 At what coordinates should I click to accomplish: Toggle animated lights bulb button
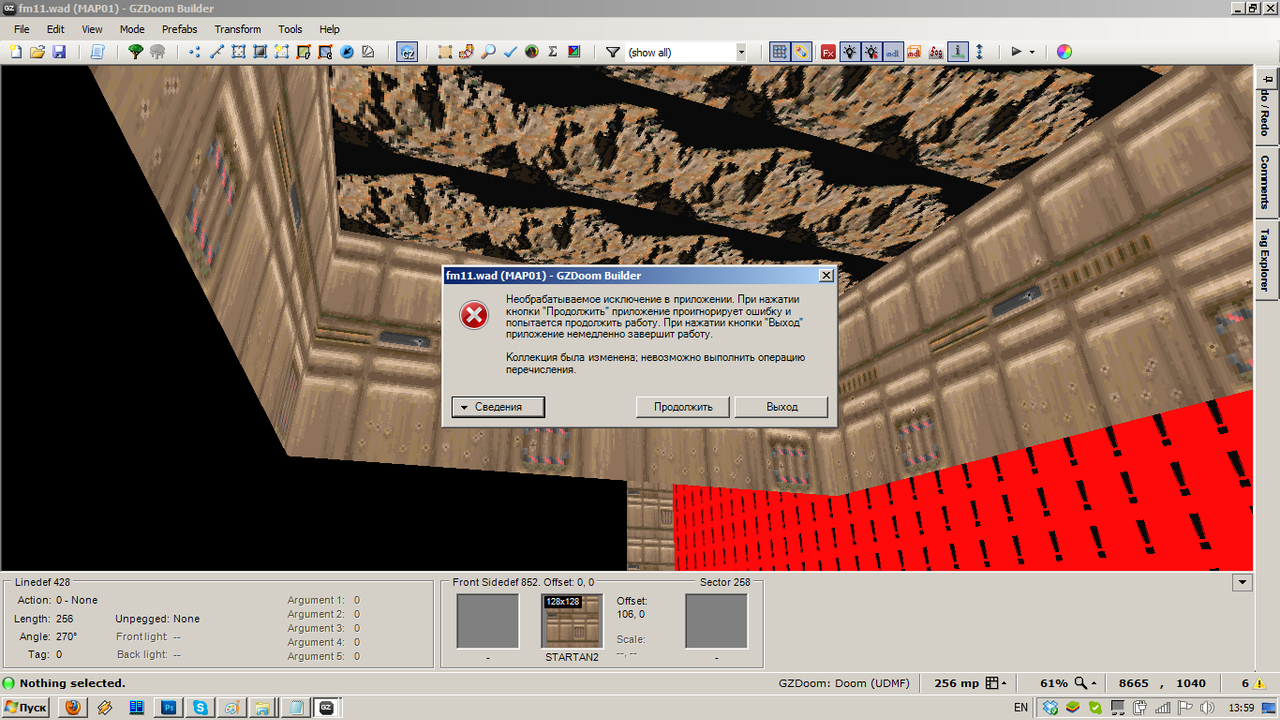coord(871,52)
